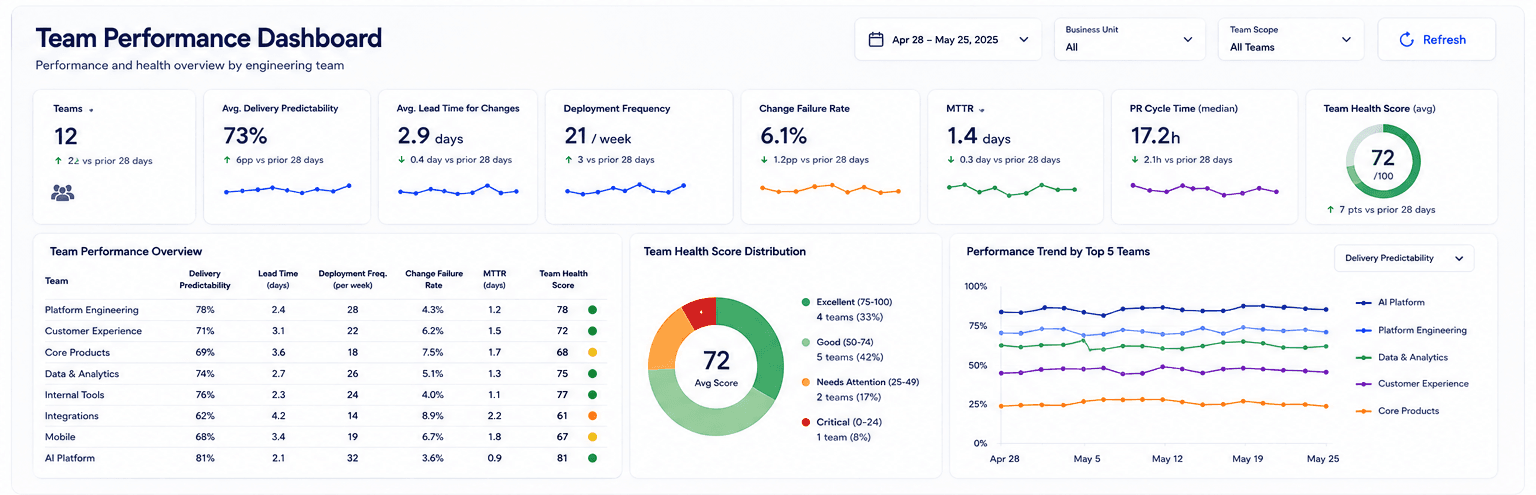Viewport: 1536px width, 495px height.
Task: Click the green MTTR sparkline
Action: 1011,189
